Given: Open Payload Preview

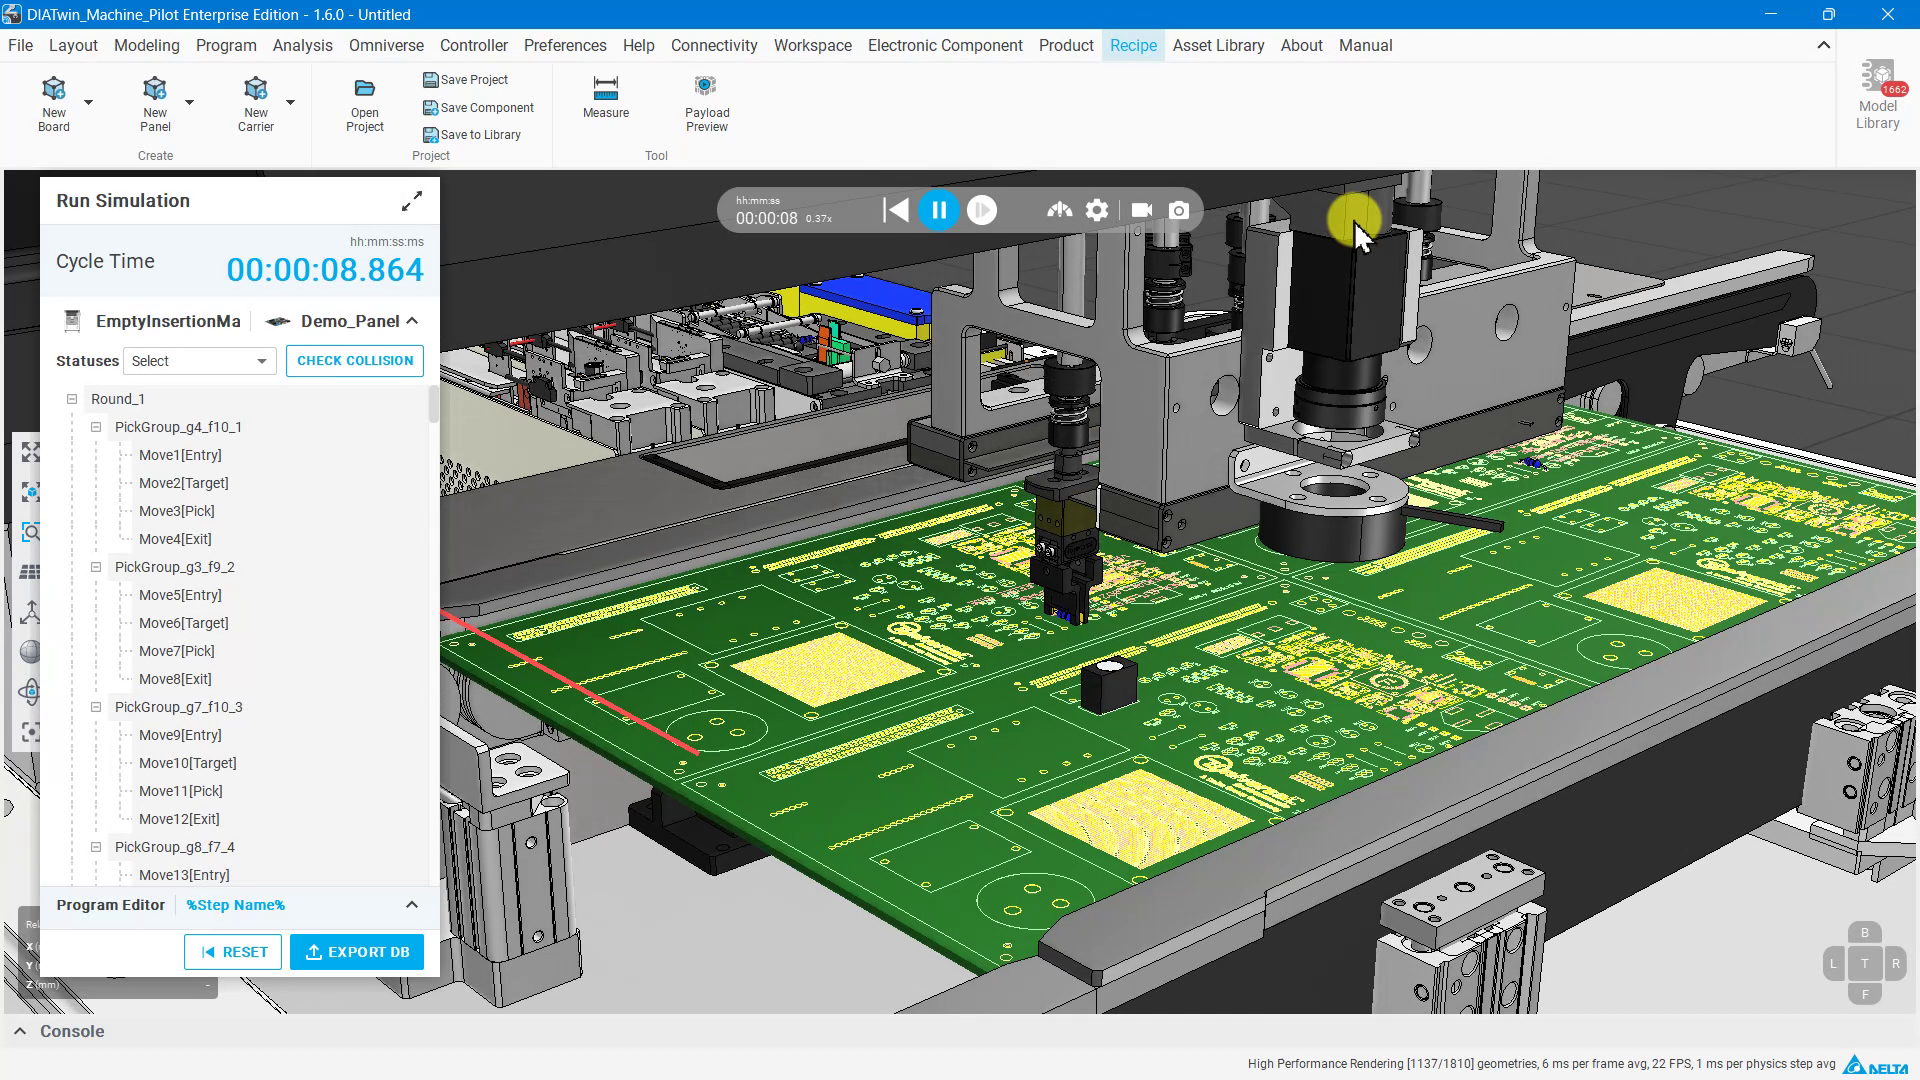Looking at the screenshot, I should pyautogui.click(x=707, y=103).
